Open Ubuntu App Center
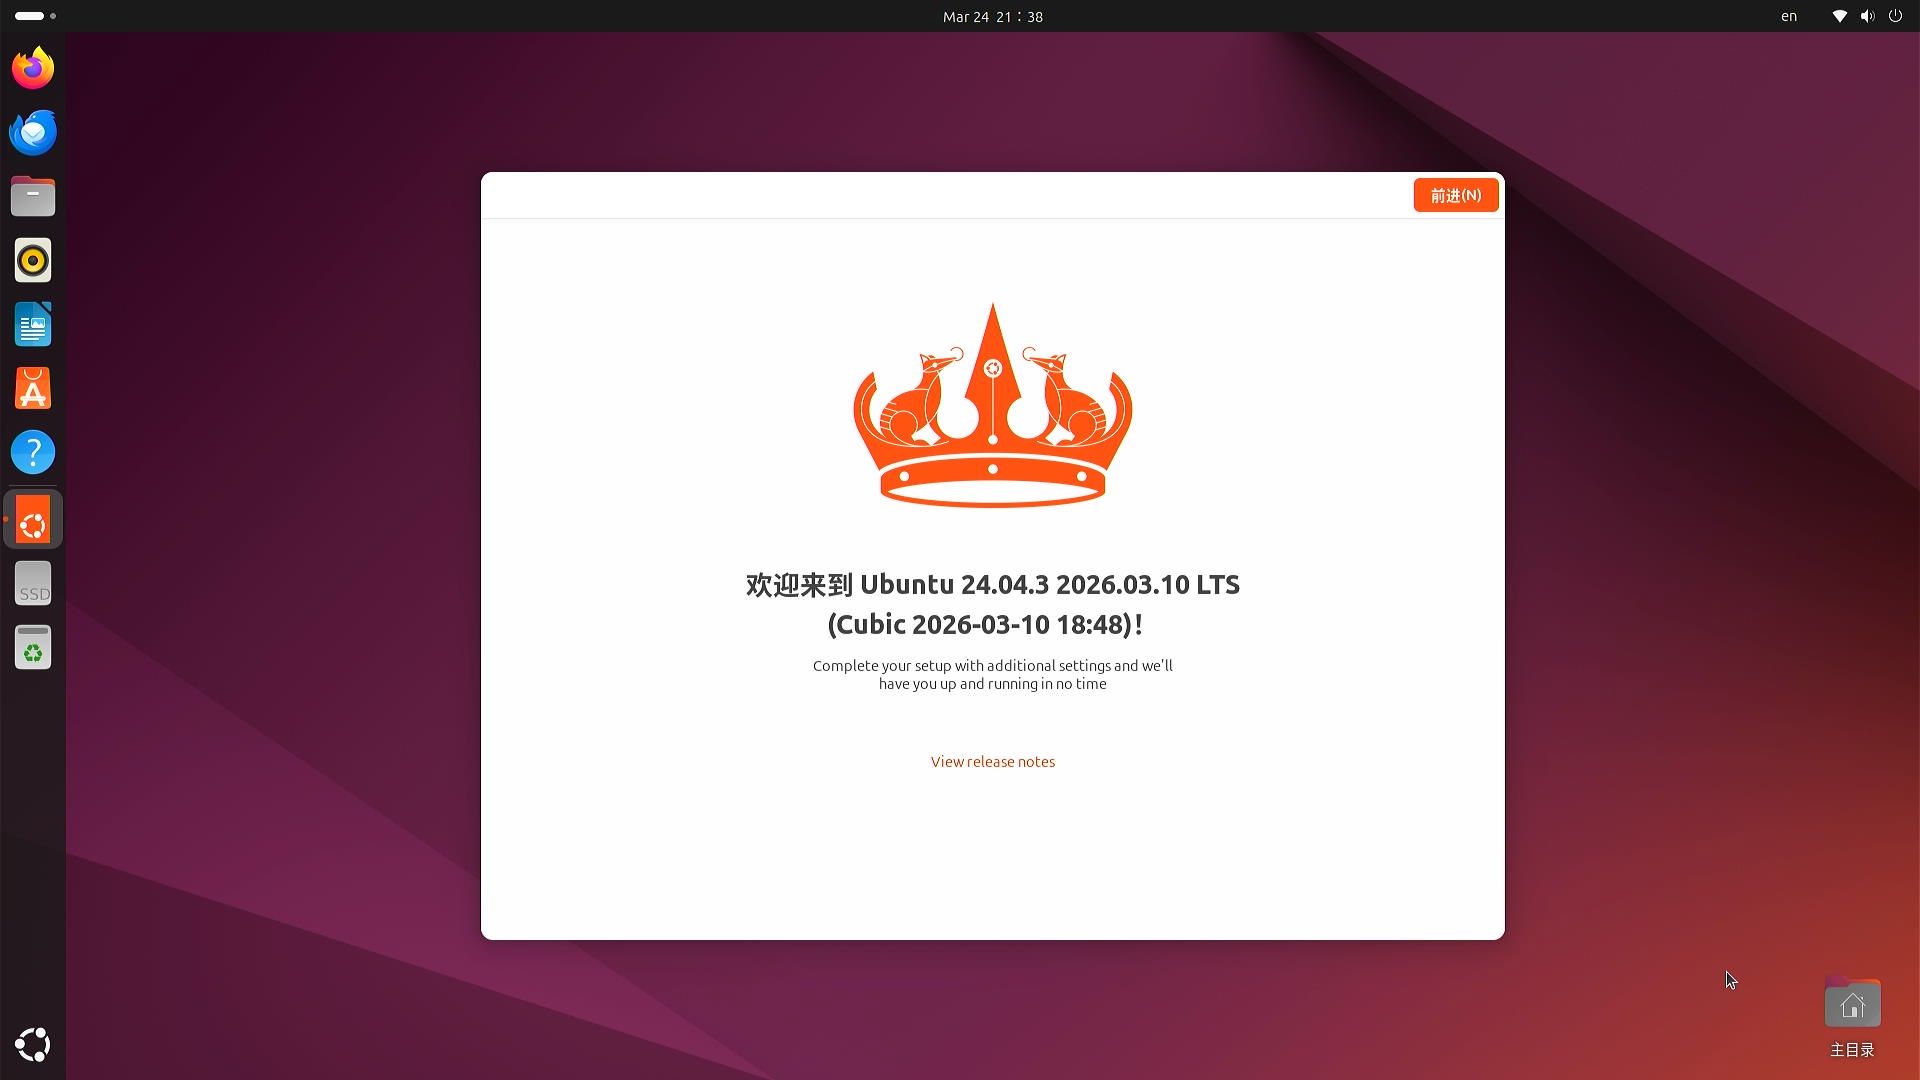This screenshot has width=1920, height=1080. (x=33, y=388)
